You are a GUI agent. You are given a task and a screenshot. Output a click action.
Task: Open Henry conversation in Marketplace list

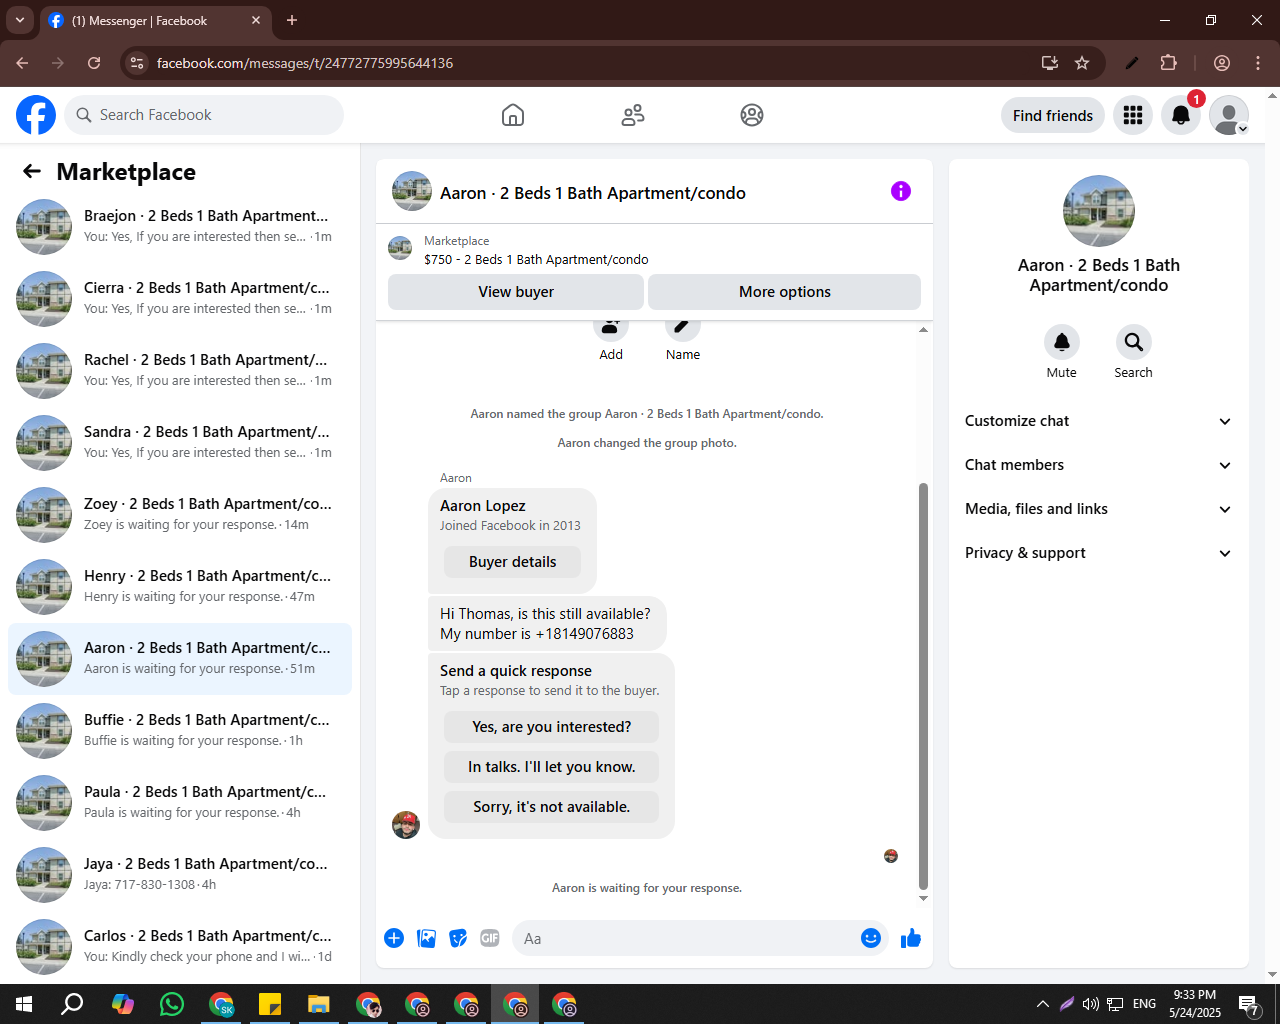pyautogui.click(x=180, y=586)
